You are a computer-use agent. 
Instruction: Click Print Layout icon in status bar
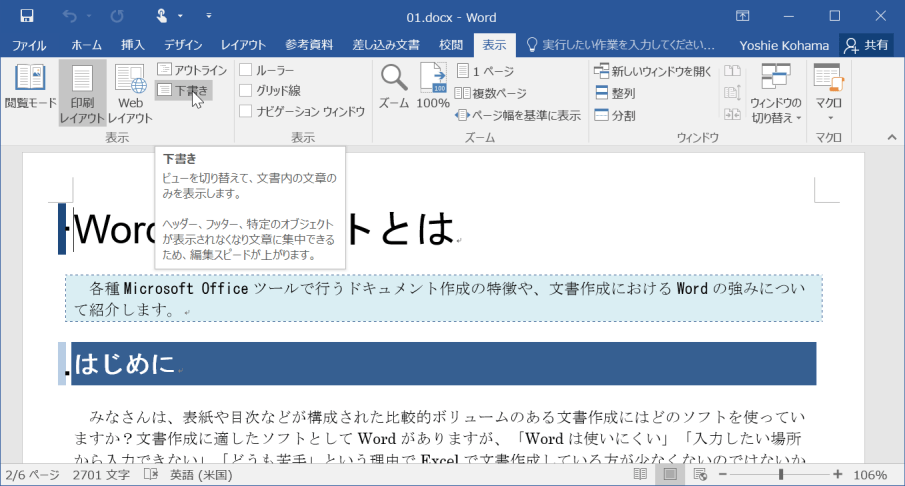click(670, 474)
